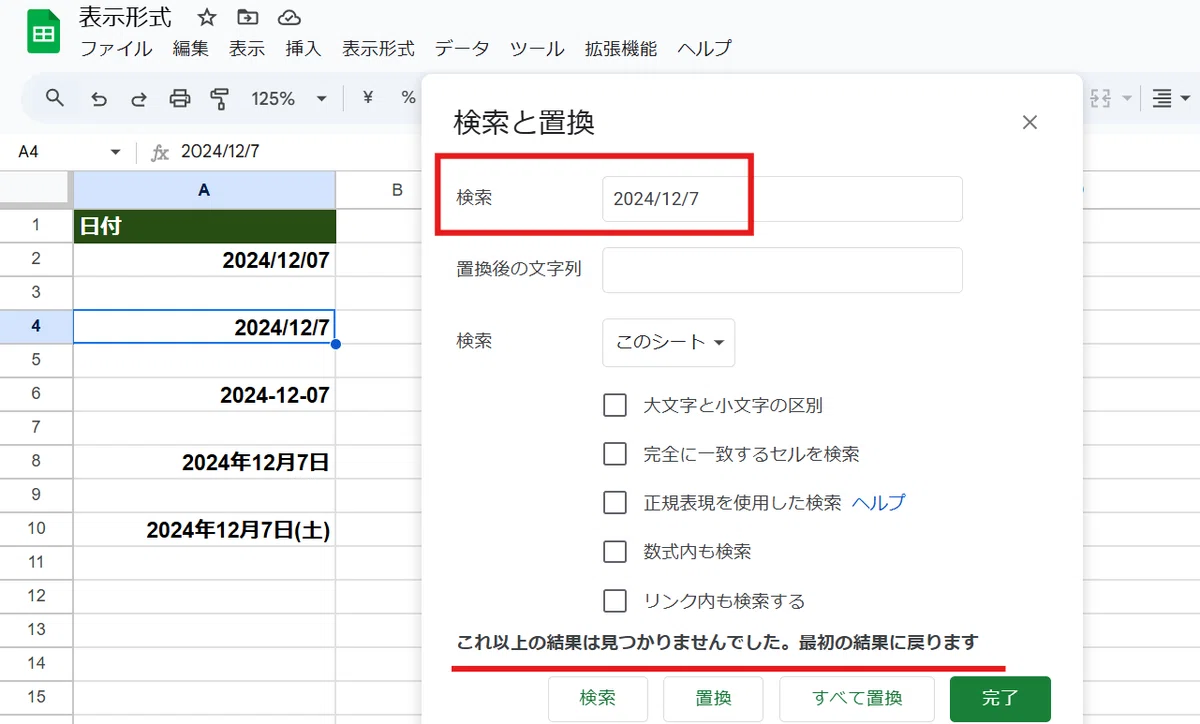Click the 置換 button
Image resolution: width=1200 pixels, height=724 pixels.
pos(713,698)
